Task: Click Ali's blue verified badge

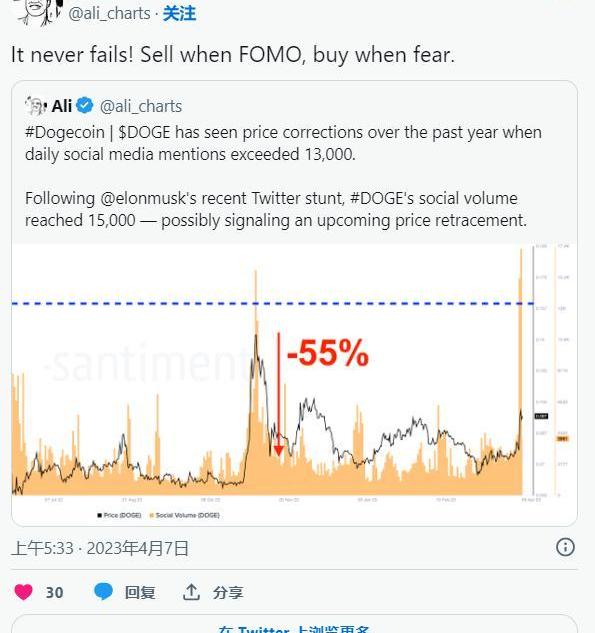Action: [85, 106]
